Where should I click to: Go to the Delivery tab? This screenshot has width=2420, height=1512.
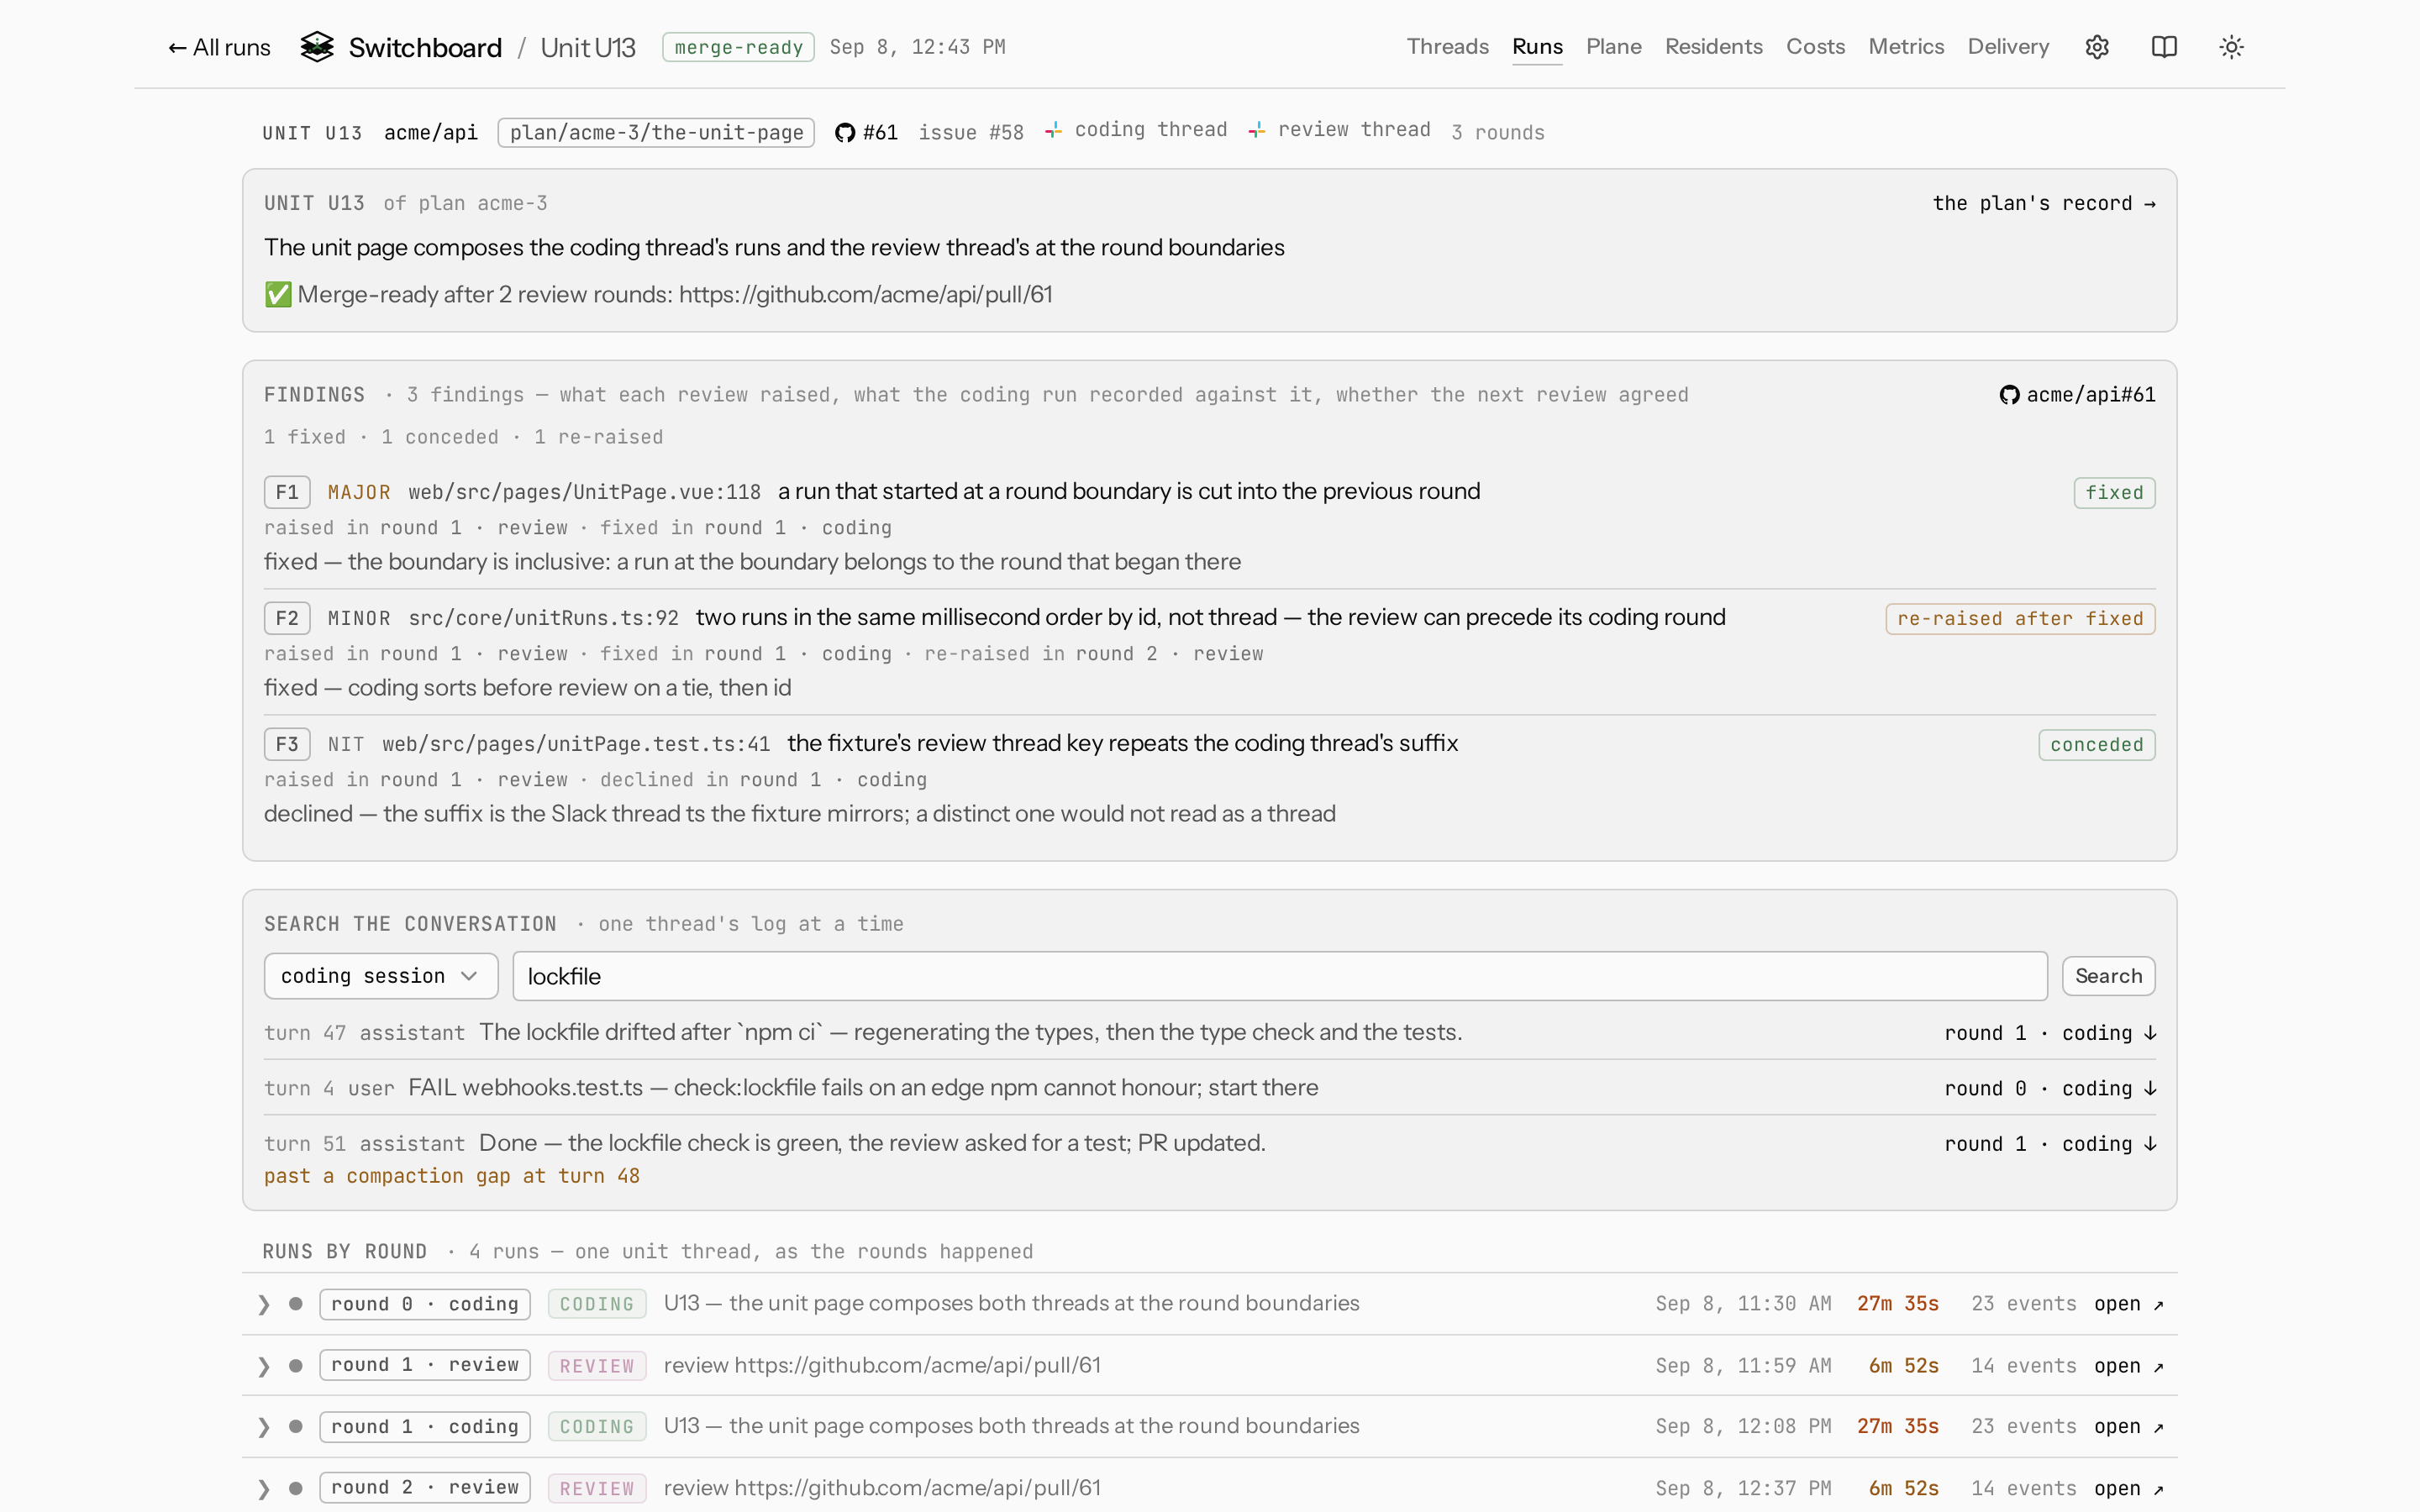point(2008,47)
